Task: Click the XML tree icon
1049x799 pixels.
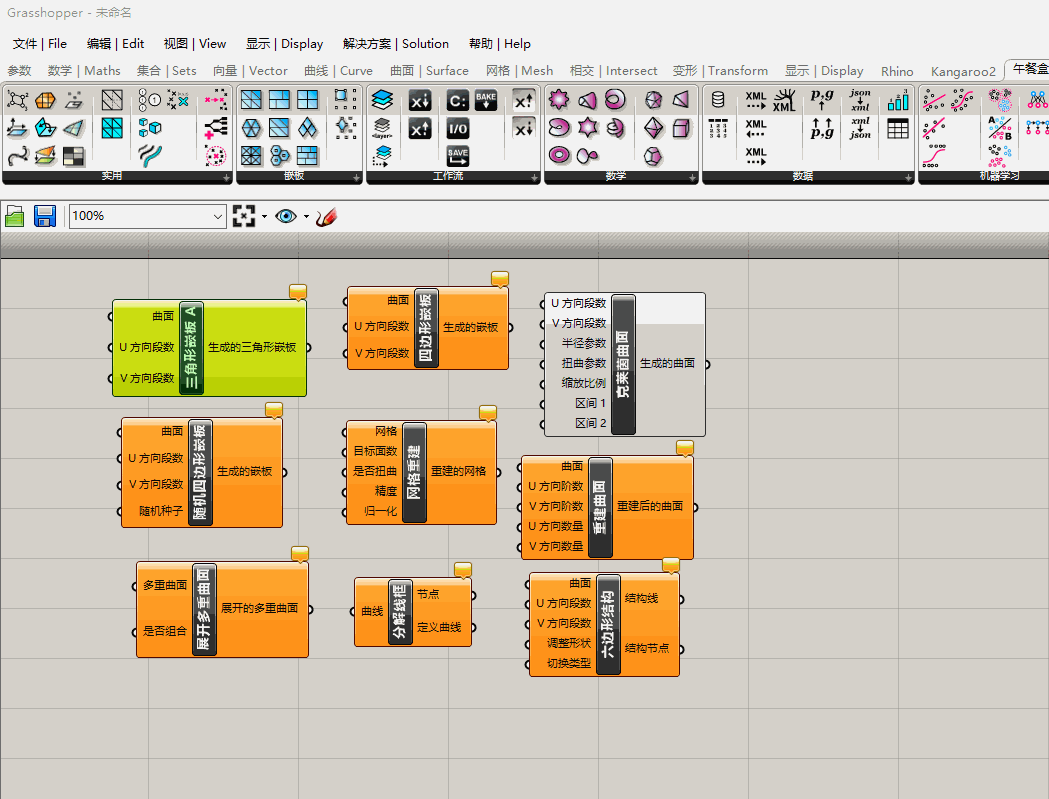Action: (x=784, y=100)
